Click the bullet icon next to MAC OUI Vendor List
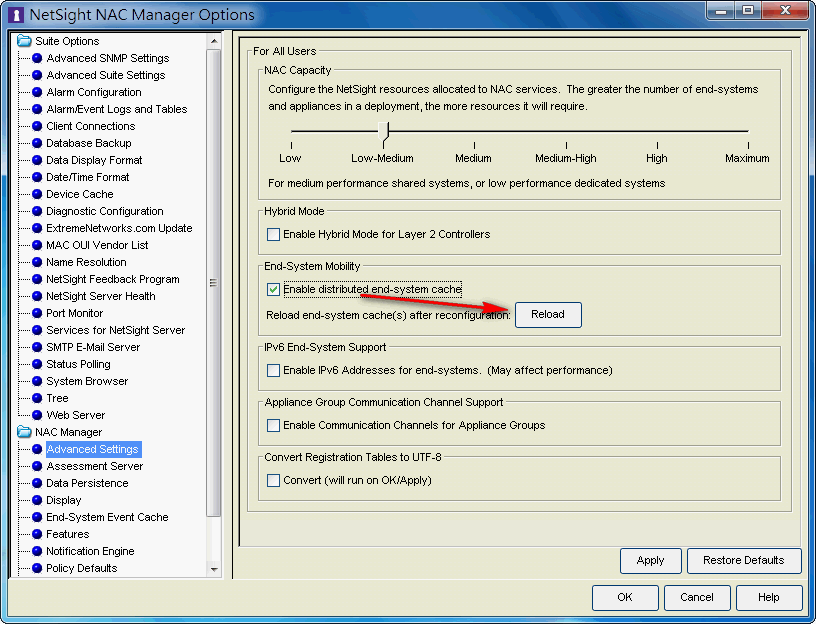Image resolution: width=816 pixels, height=624 pixels. (37, 245)
